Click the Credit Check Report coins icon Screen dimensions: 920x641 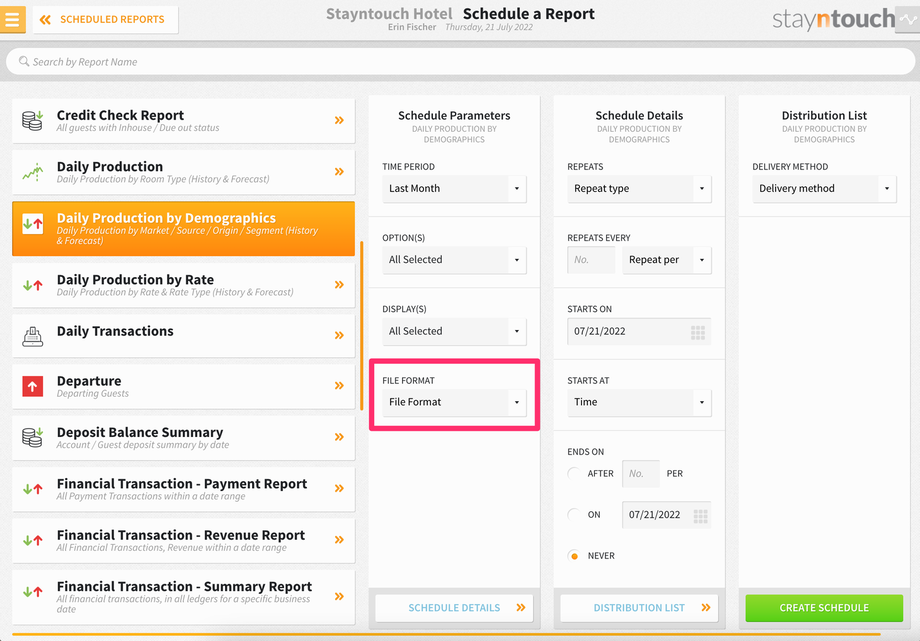click(32, 120)
